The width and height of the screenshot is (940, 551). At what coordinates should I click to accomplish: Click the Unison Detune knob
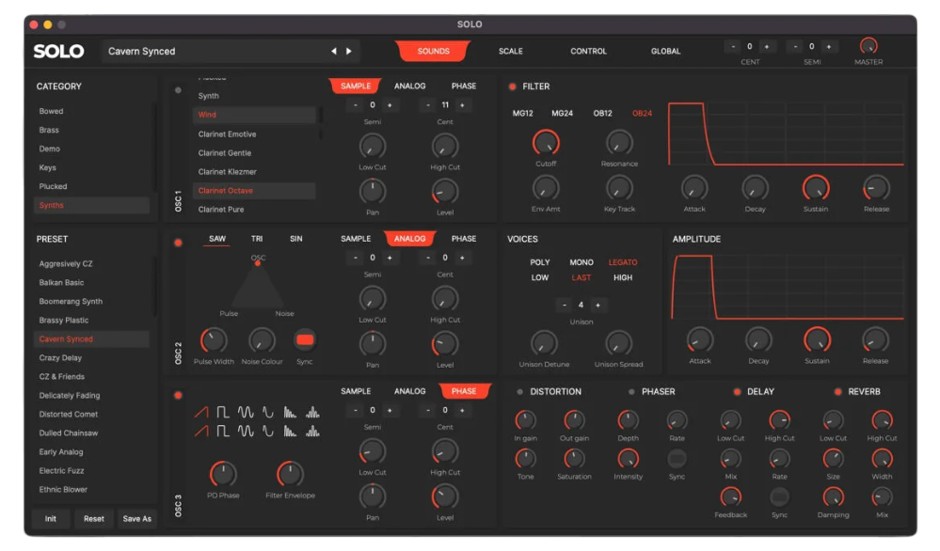point(544,344)
